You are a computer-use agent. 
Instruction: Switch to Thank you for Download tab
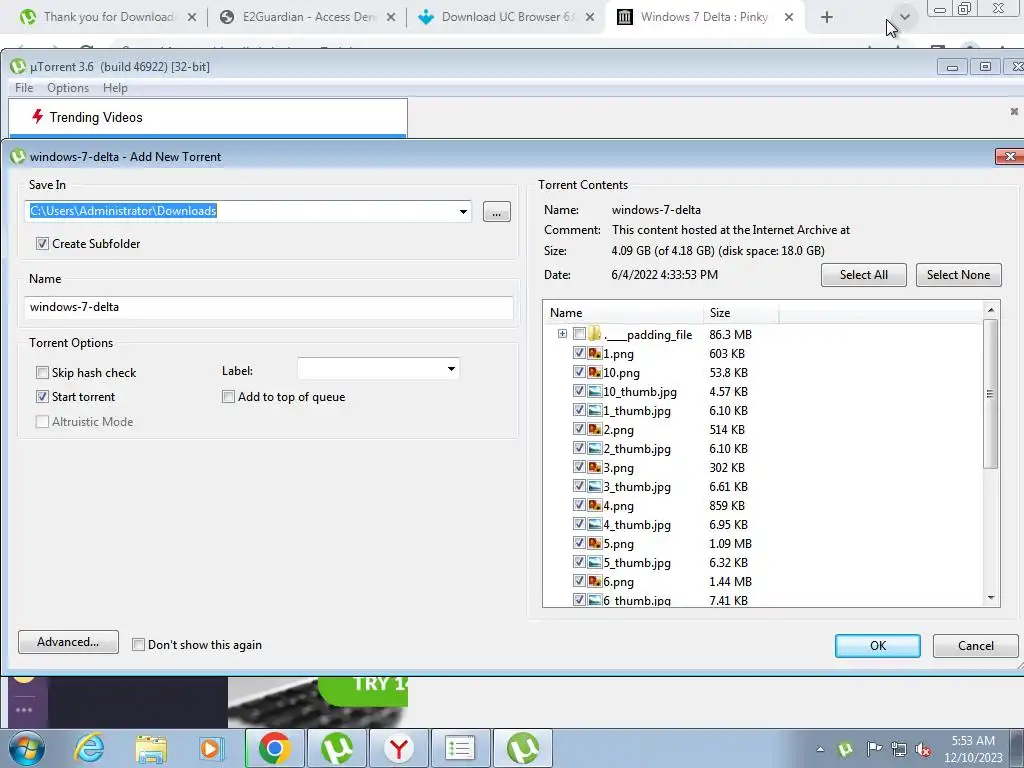tap(108, 17)
